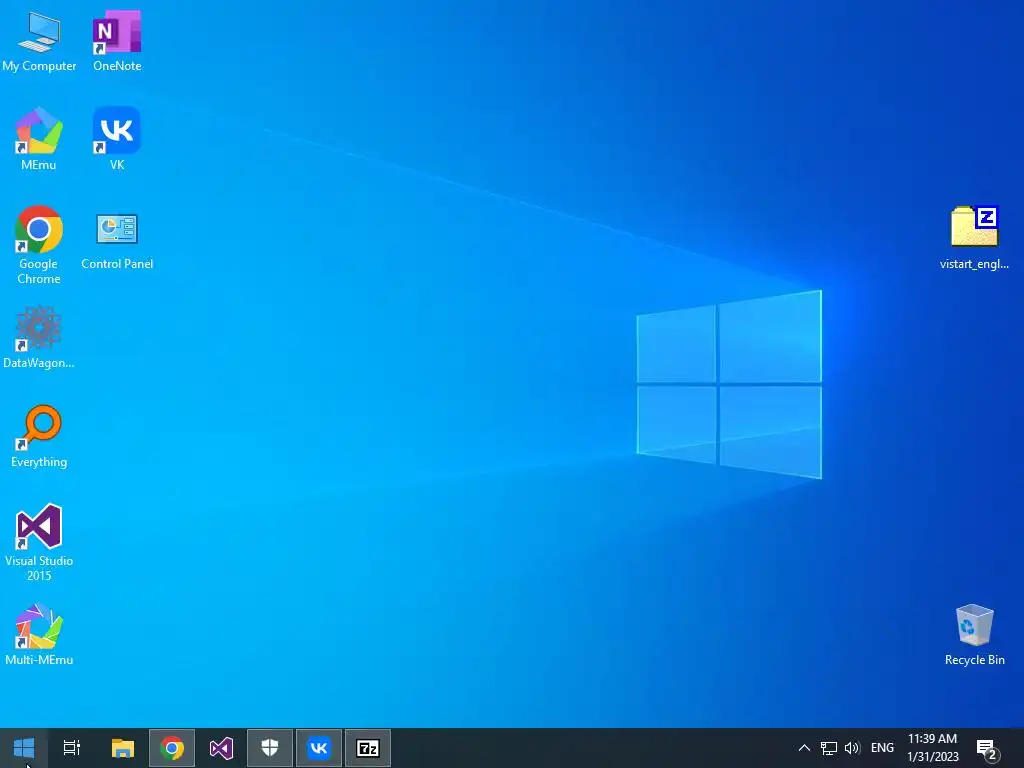Select the Visual Studio 2015 desktop shortcut

pos(39,543)
